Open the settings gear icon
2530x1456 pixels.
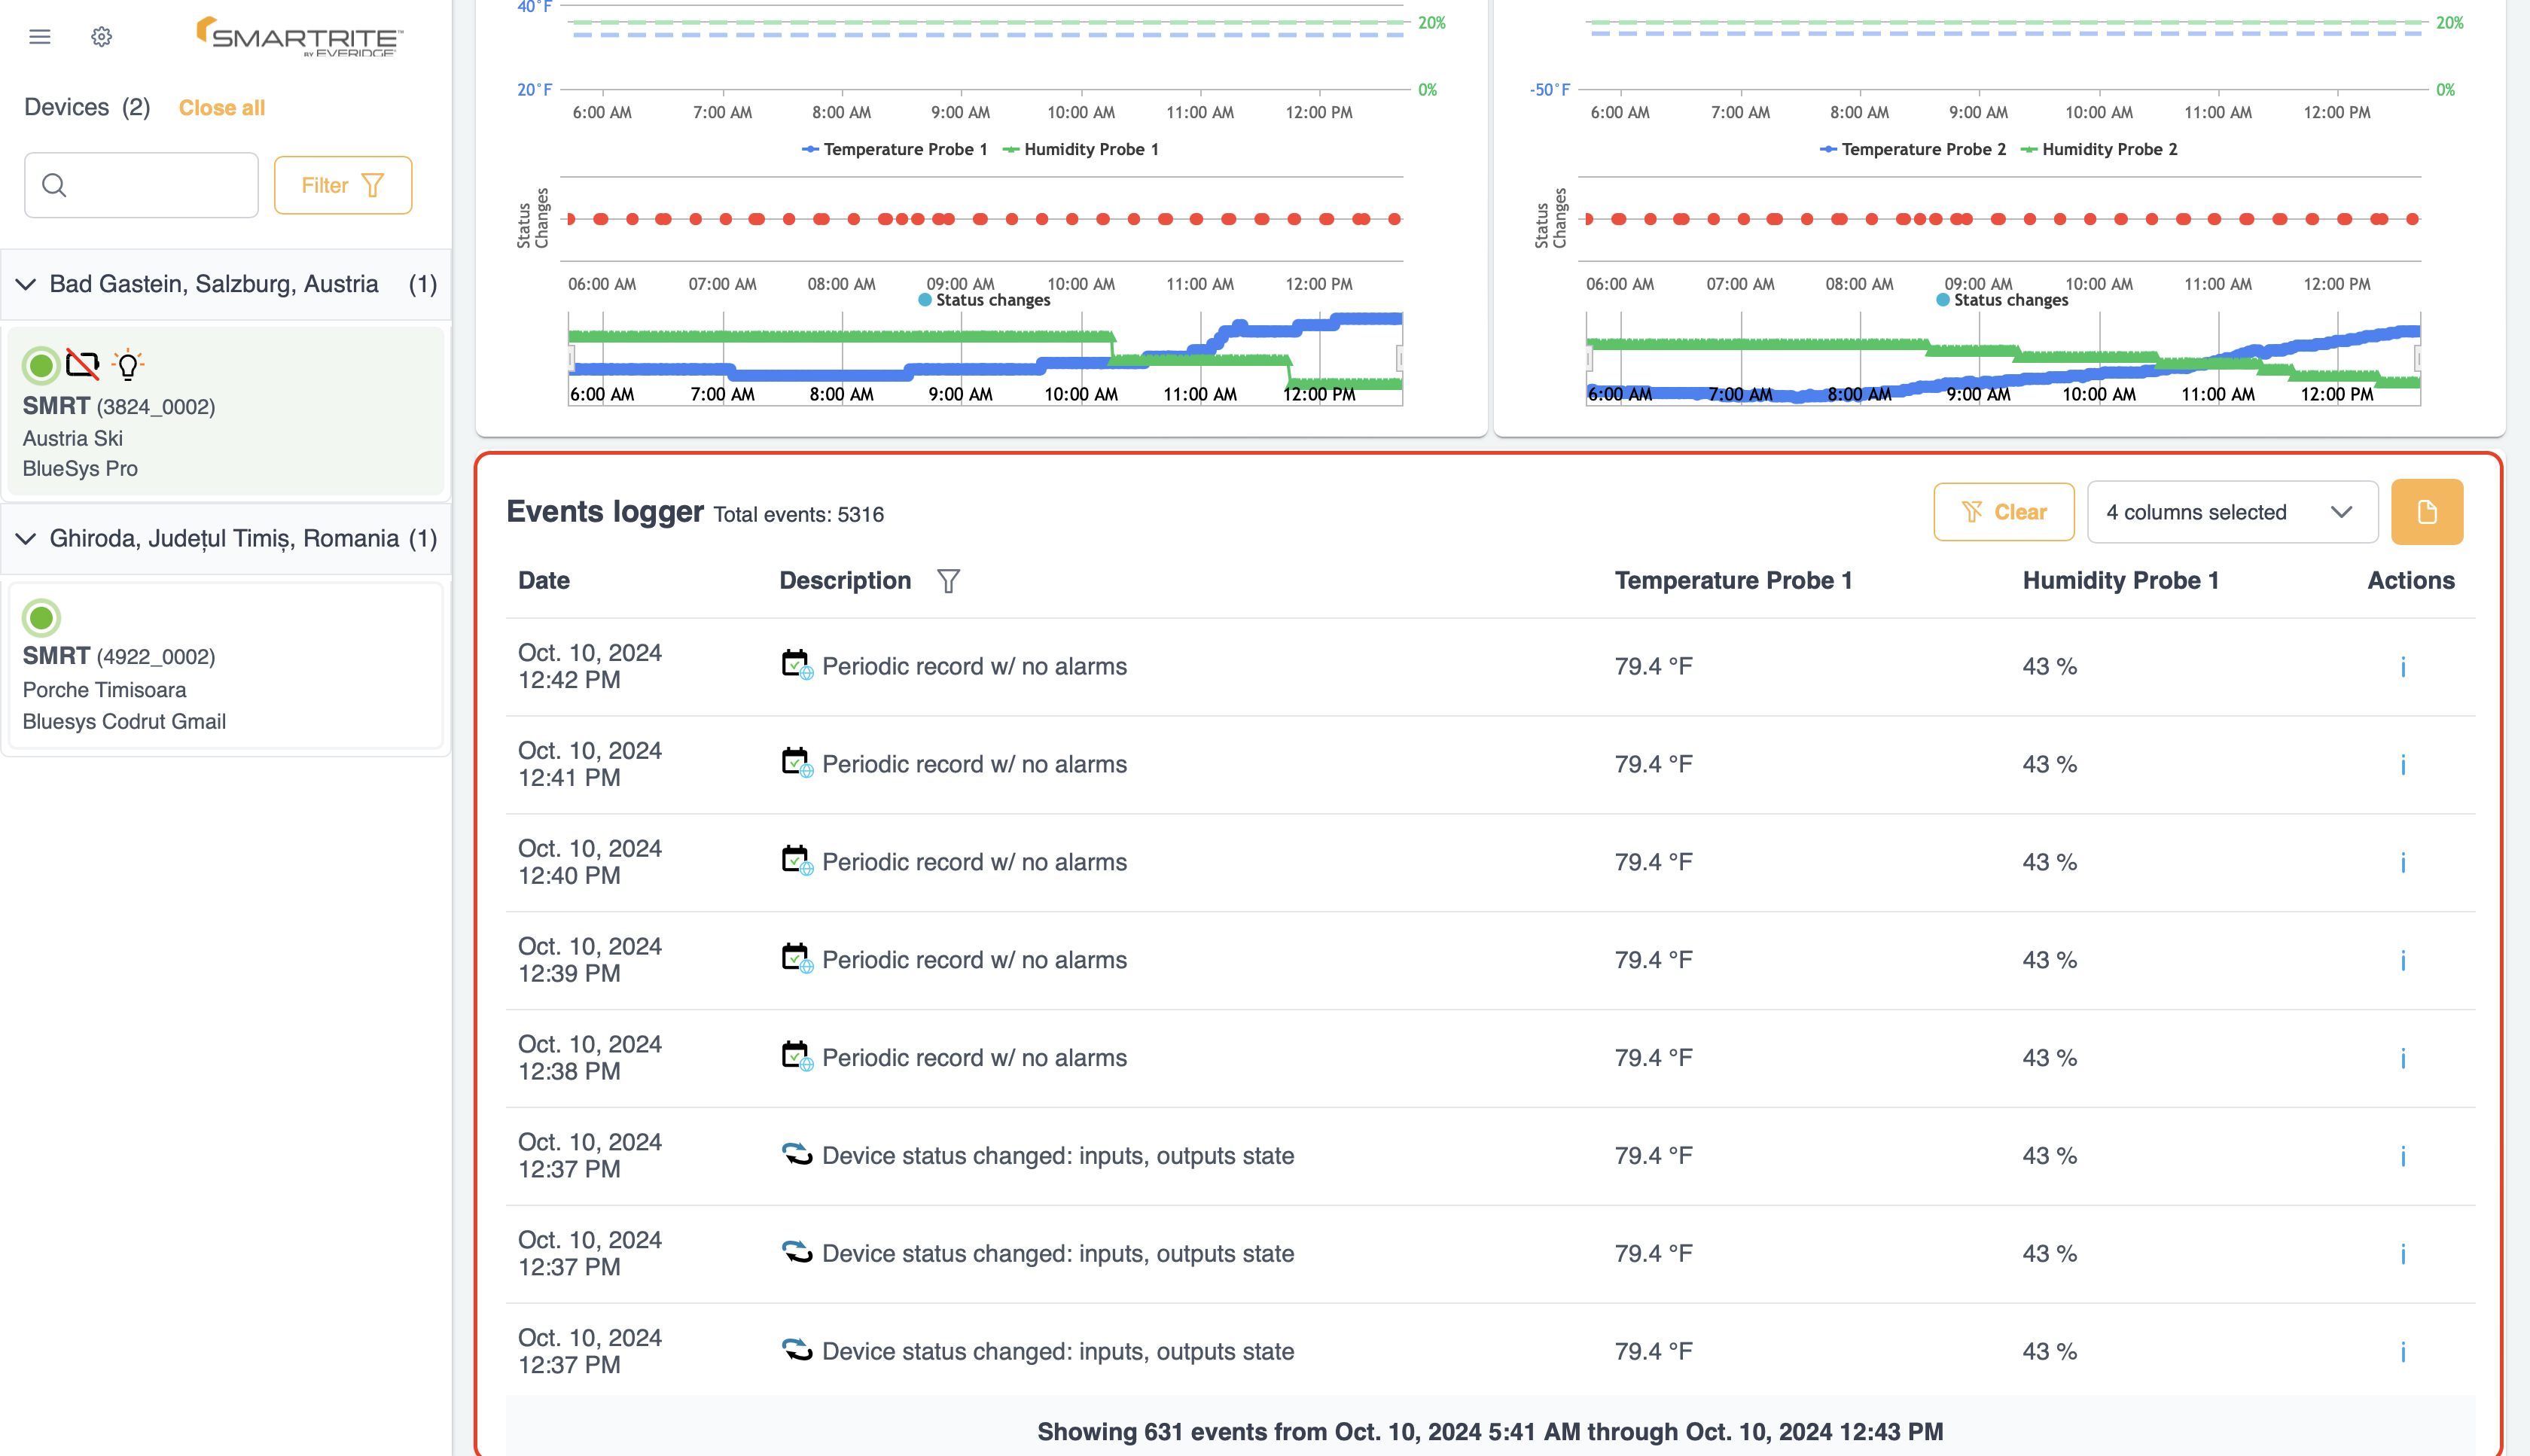pyautogui.click(x=101, y=37)
